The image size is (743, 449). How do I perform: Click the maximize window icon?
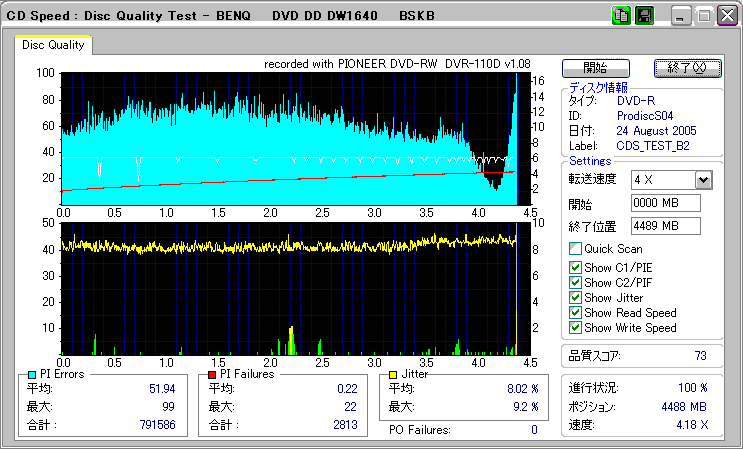point(704,16)
